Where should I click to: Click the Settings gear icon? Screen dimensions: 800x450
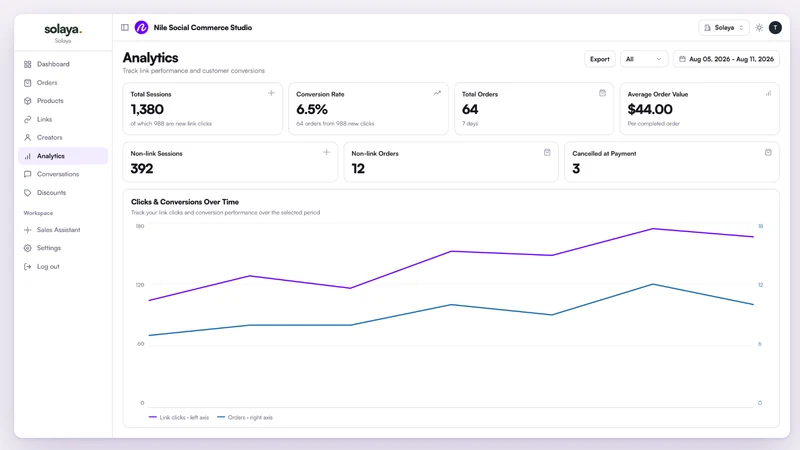[28, 248]
